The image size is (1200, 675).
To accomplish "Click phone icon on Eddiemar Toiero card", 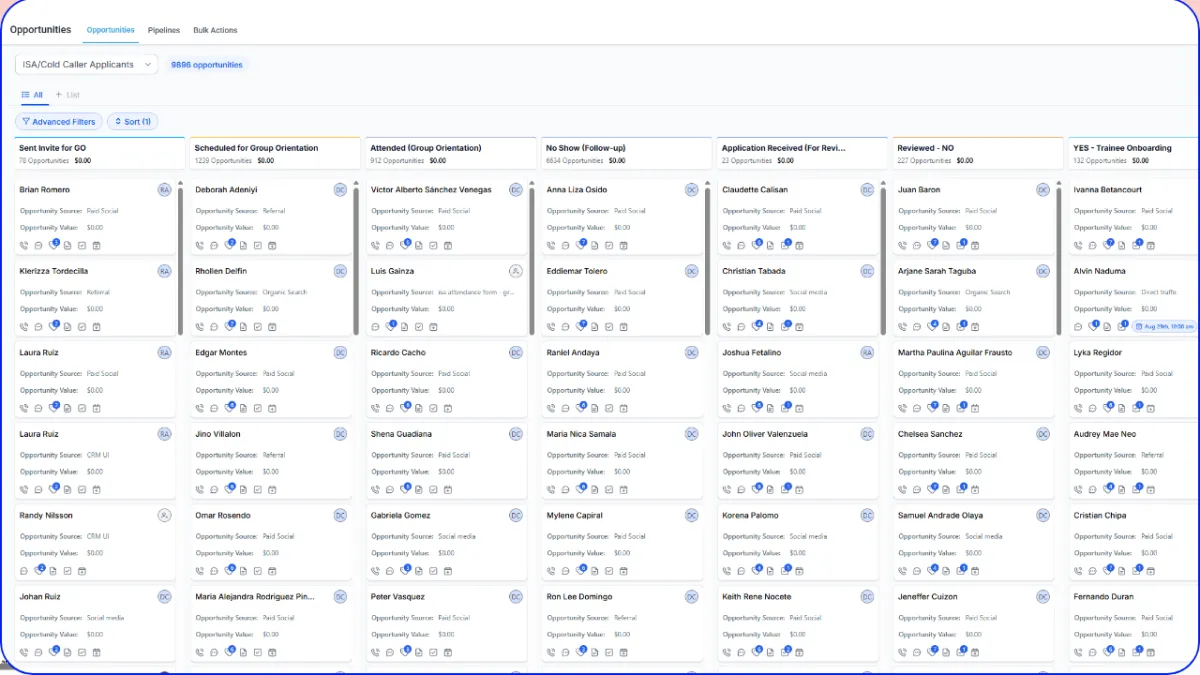I will (x=551, y=326).
